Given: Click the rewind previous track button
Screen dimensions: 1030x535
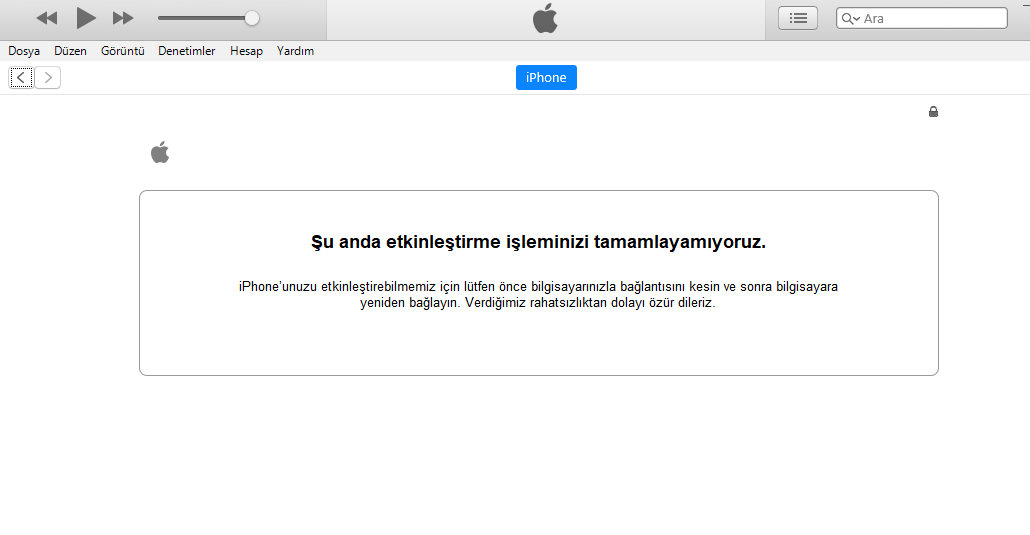Looking at the screenshot, I should pos(47,18).
